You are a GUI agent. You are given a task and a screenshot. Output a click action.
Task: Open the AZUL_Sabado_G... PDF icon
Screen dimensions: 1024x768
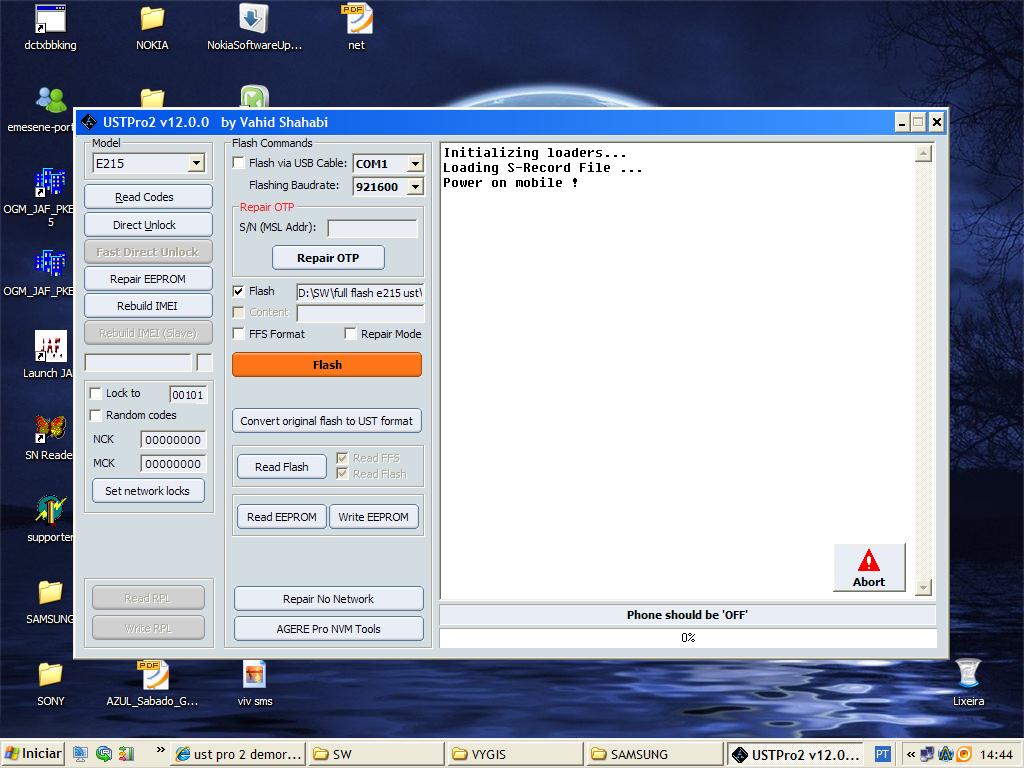pyautogui.click(x=152, y=684)
